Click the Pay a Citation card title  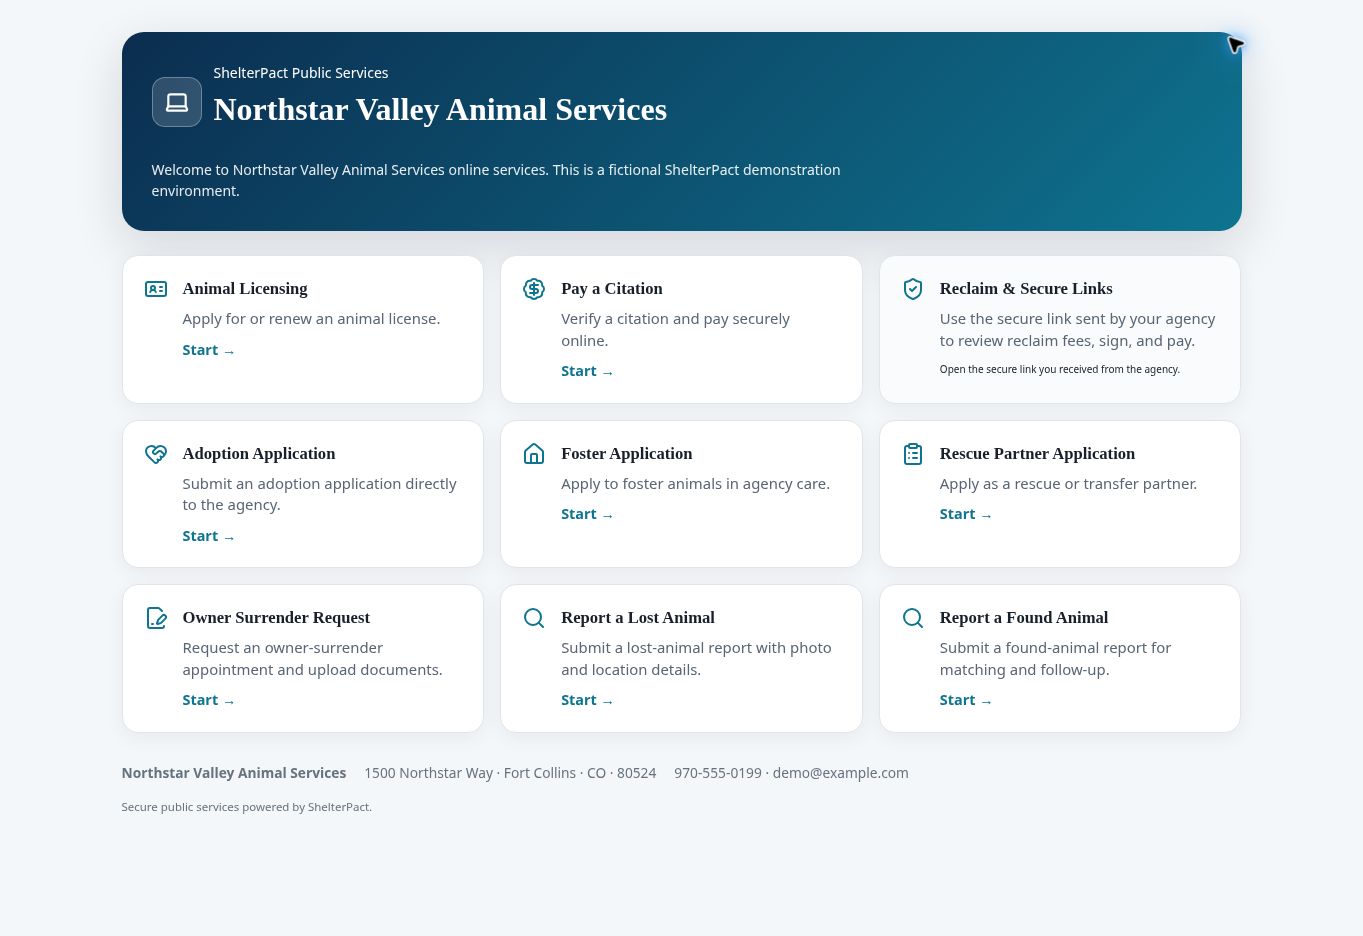[612, 289]
